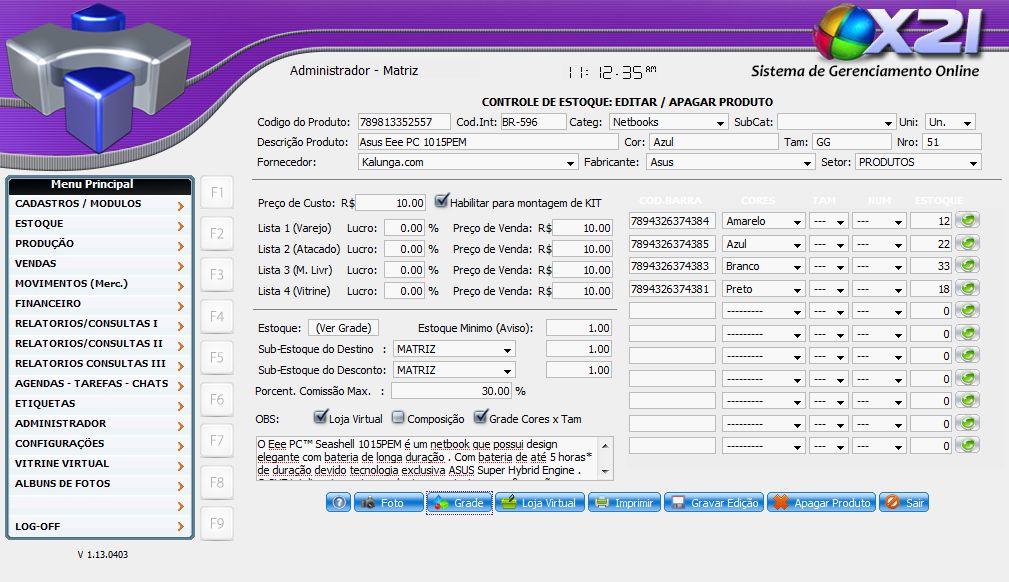Select FINANCEIRO from Menu Principal
Image resolution: width=1009 pixels, height=582 pixels.
click(98, 304)
